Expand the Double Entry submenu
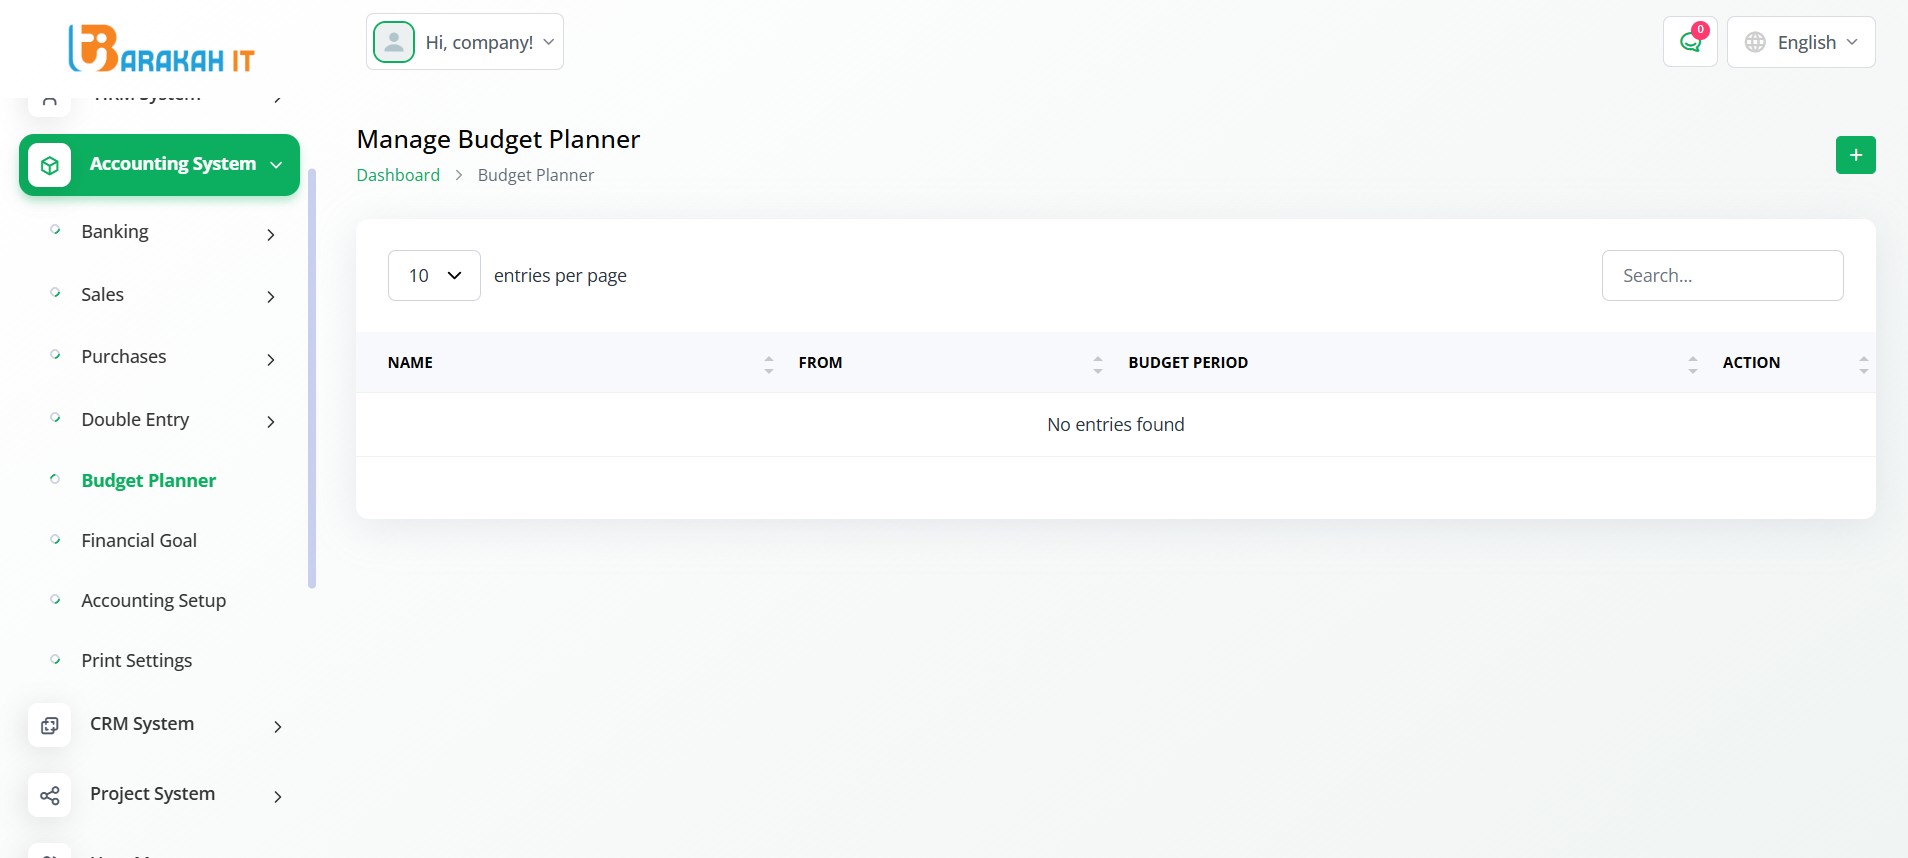Image resolution: width=1908 pixels, height=858 pixels. click(270, 421)
